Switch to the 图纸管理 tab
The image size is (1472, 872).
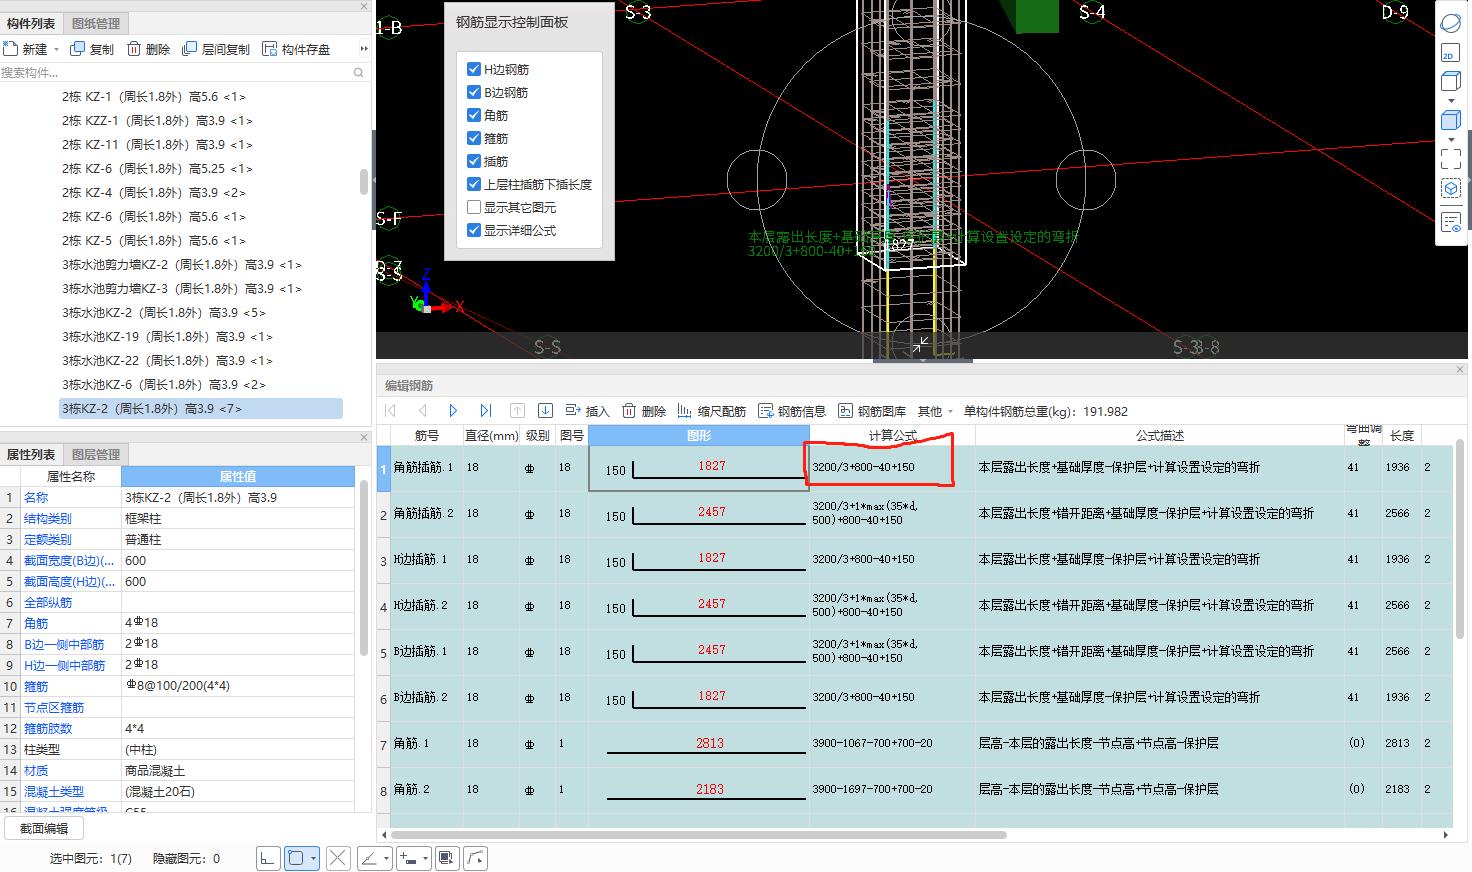[x=96, y=23]
